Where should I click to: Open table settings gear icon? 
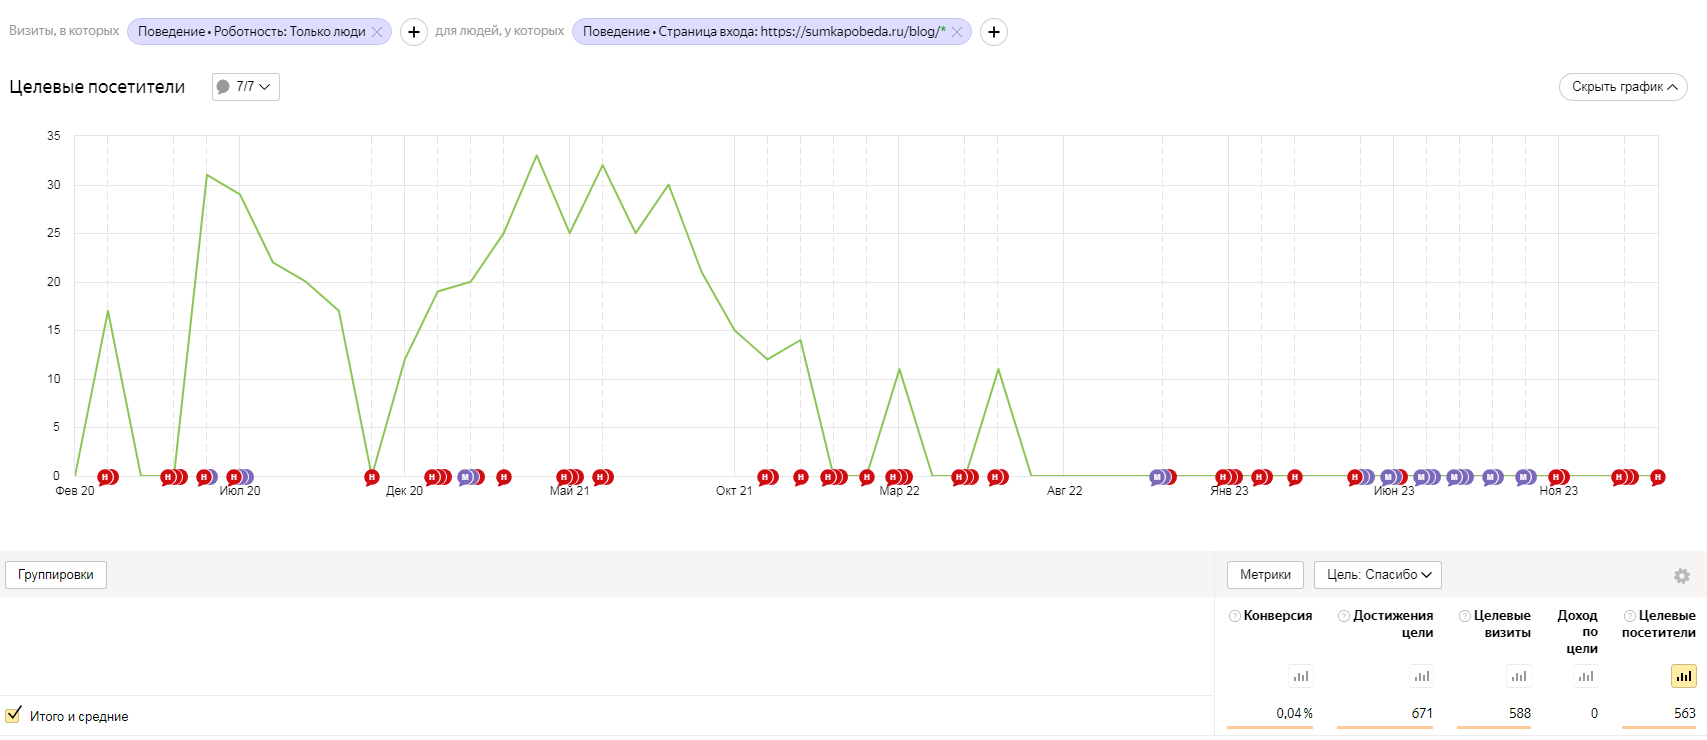click(x=1681, y=576)
